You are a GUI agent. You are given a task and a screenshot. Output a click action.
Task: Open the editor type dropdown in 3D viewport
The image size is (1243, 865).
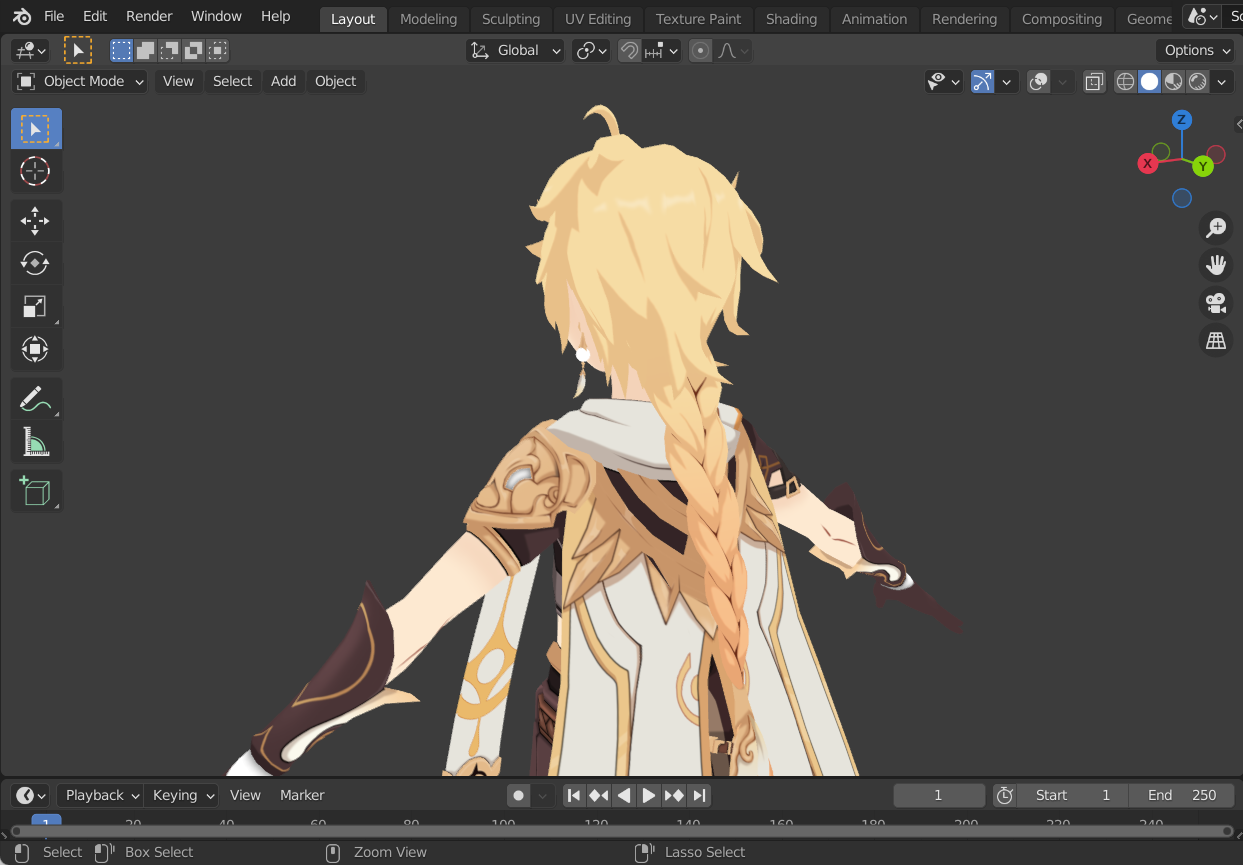30,50
